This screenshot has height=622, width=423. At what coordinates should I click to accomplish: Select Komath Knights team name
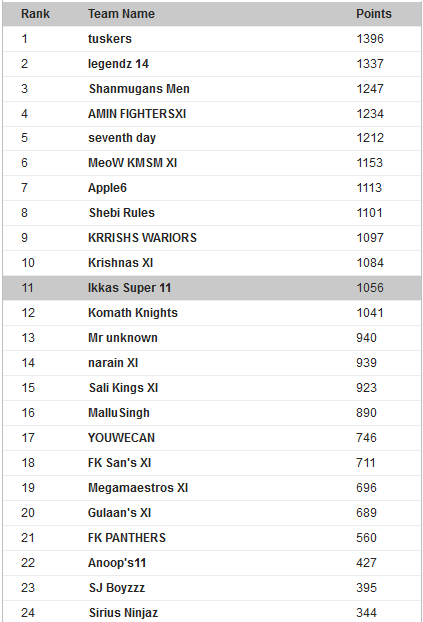tap(133, 313)
